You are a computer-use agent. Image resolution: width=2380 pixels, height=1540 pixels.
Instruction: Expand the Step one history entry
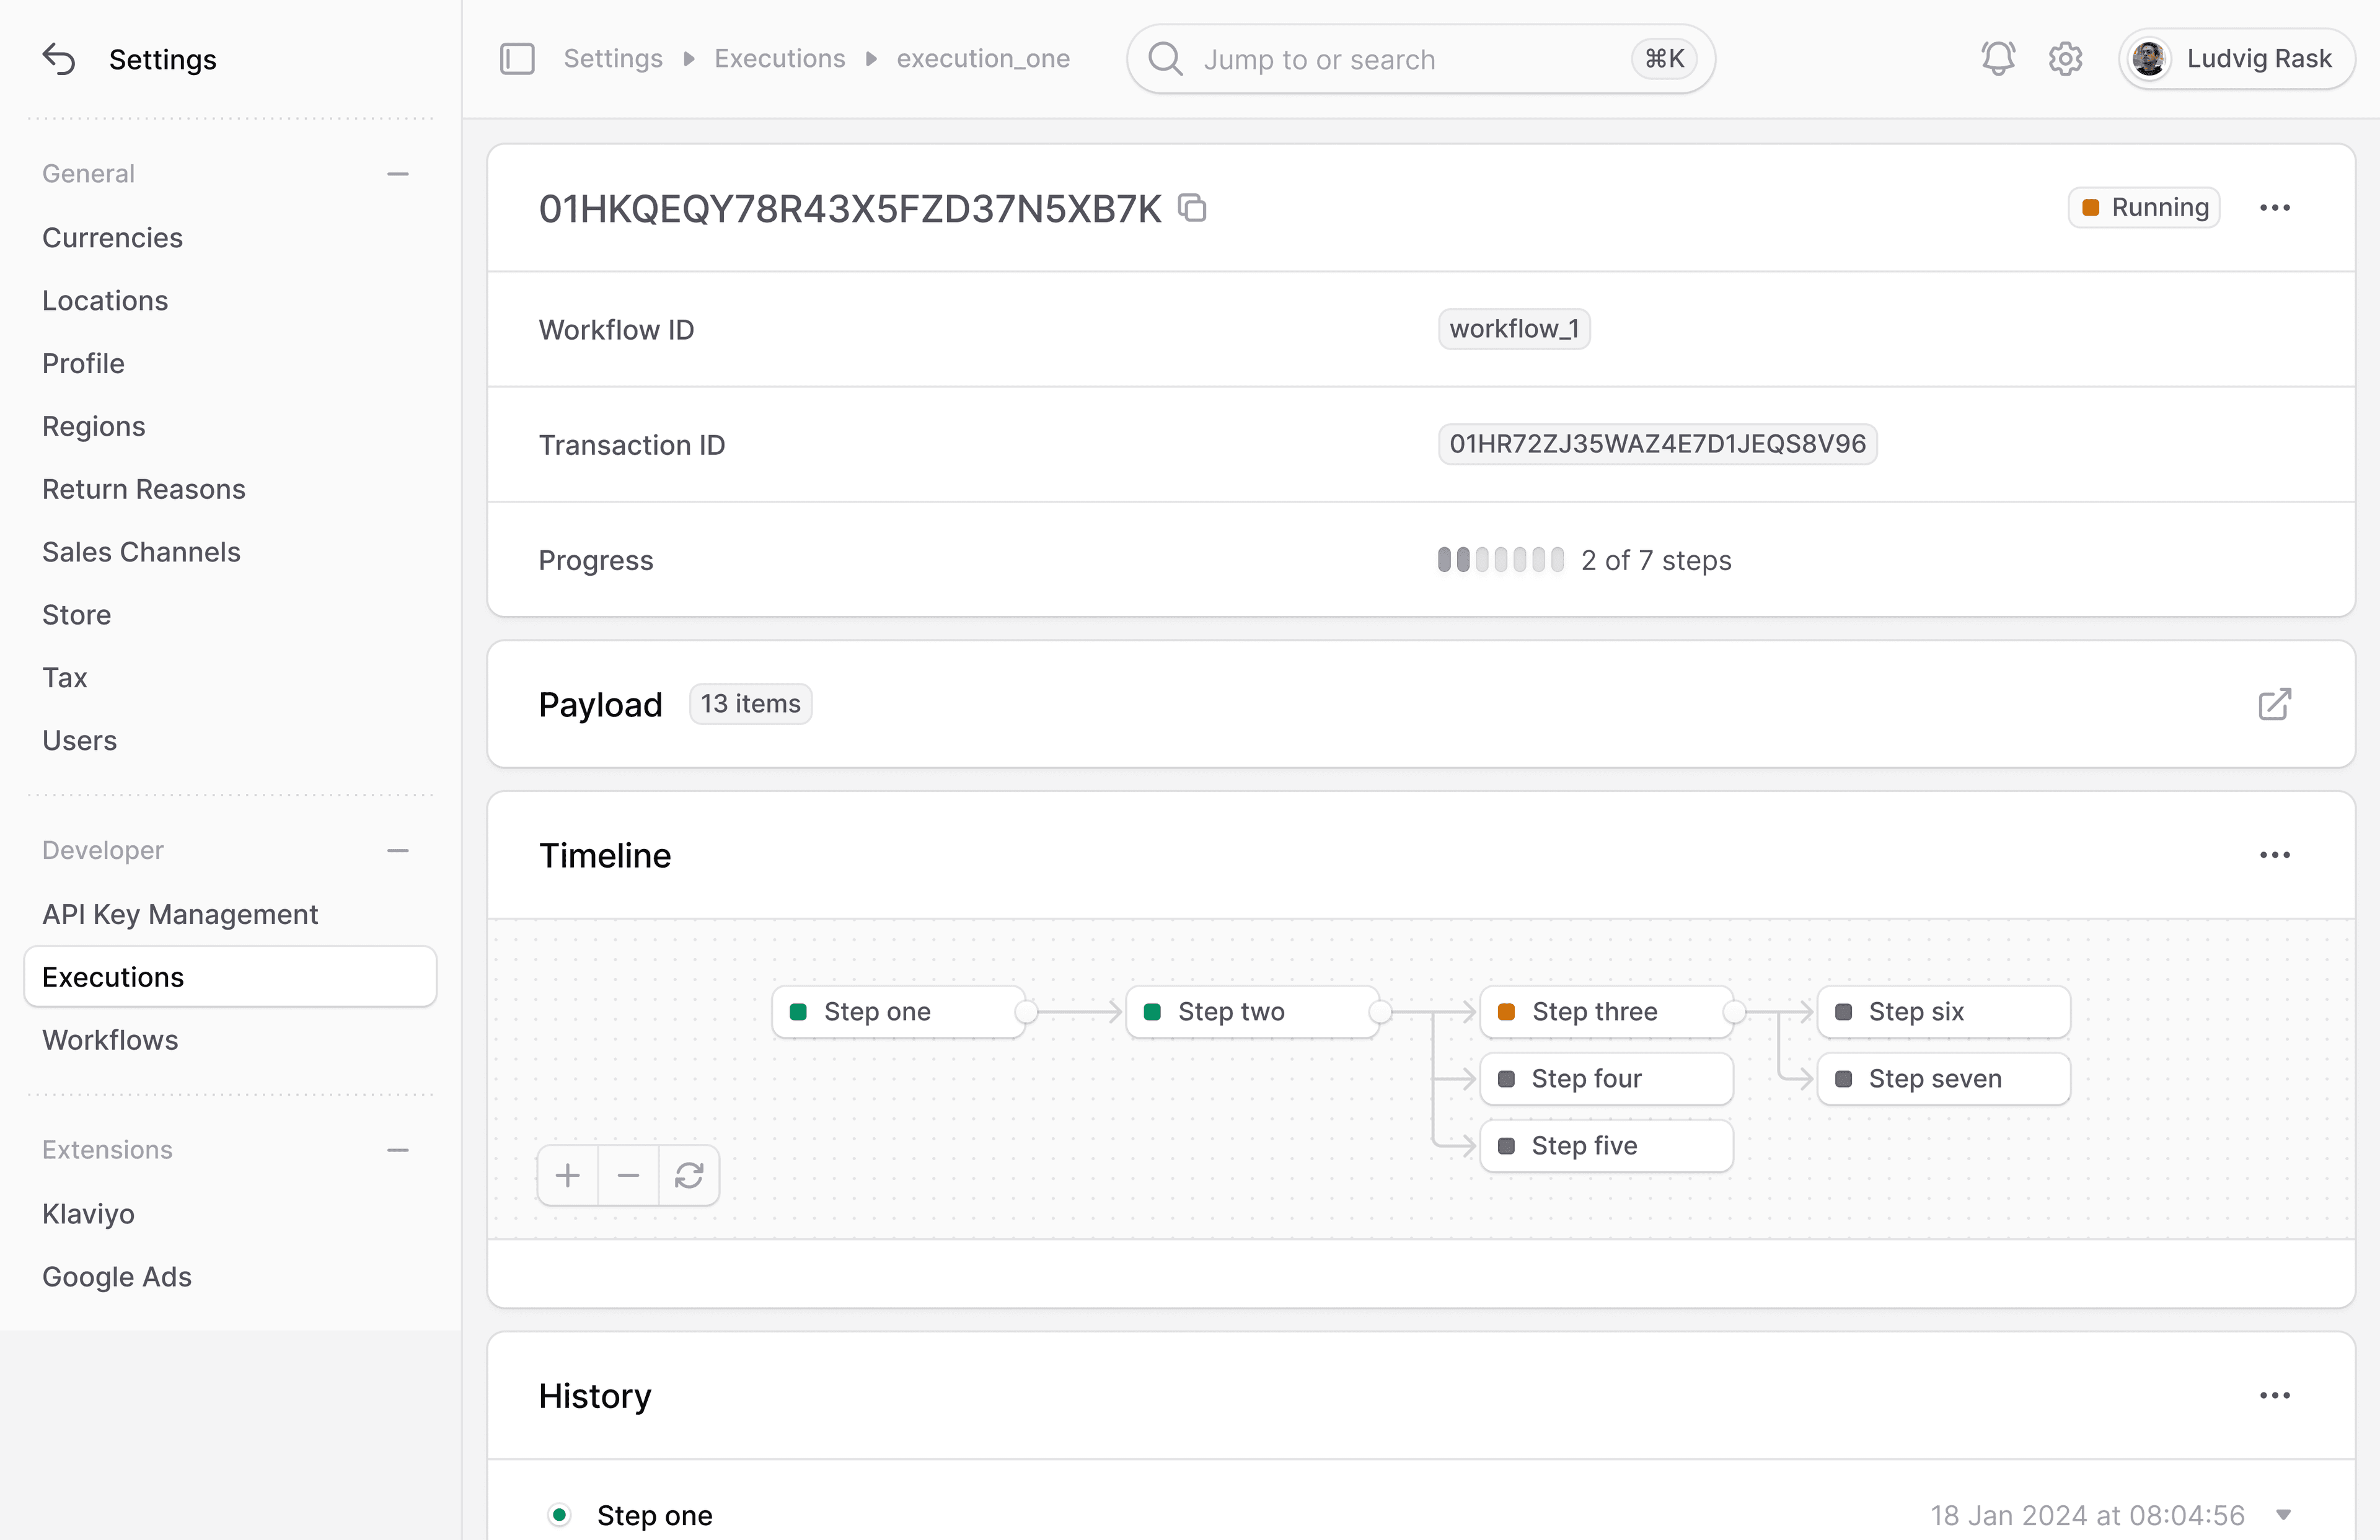tap(2283, 1515)
